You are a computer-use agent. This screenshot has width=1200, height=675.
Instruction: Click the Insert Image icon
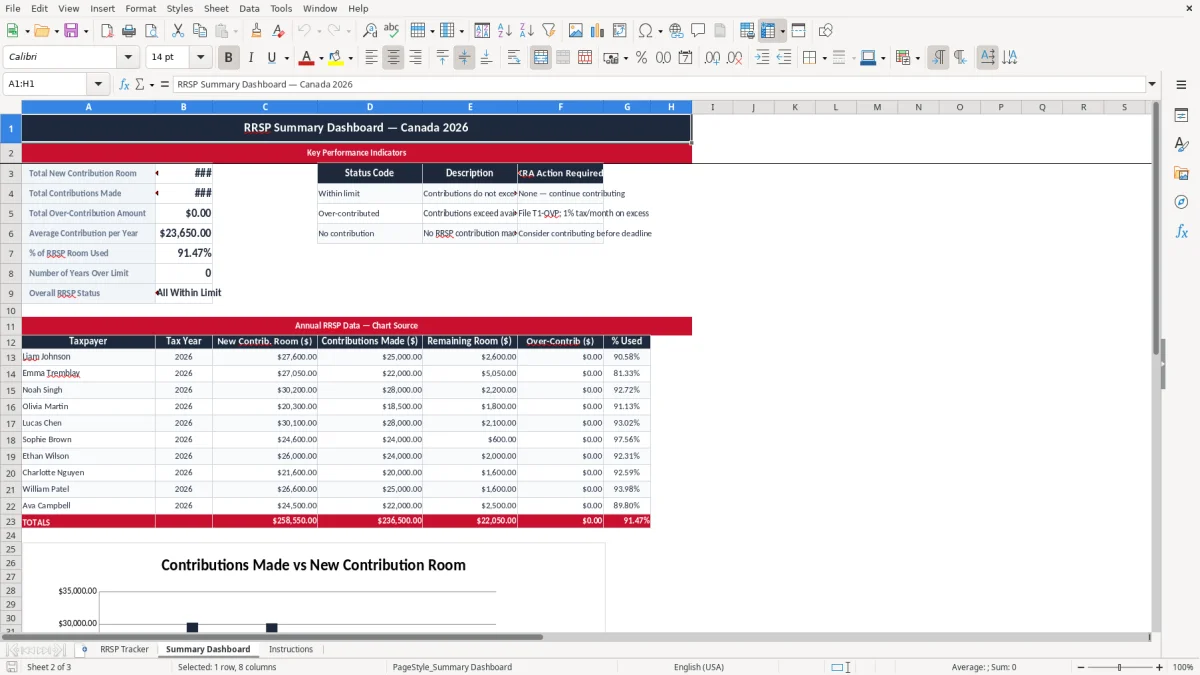coord(576,31)
